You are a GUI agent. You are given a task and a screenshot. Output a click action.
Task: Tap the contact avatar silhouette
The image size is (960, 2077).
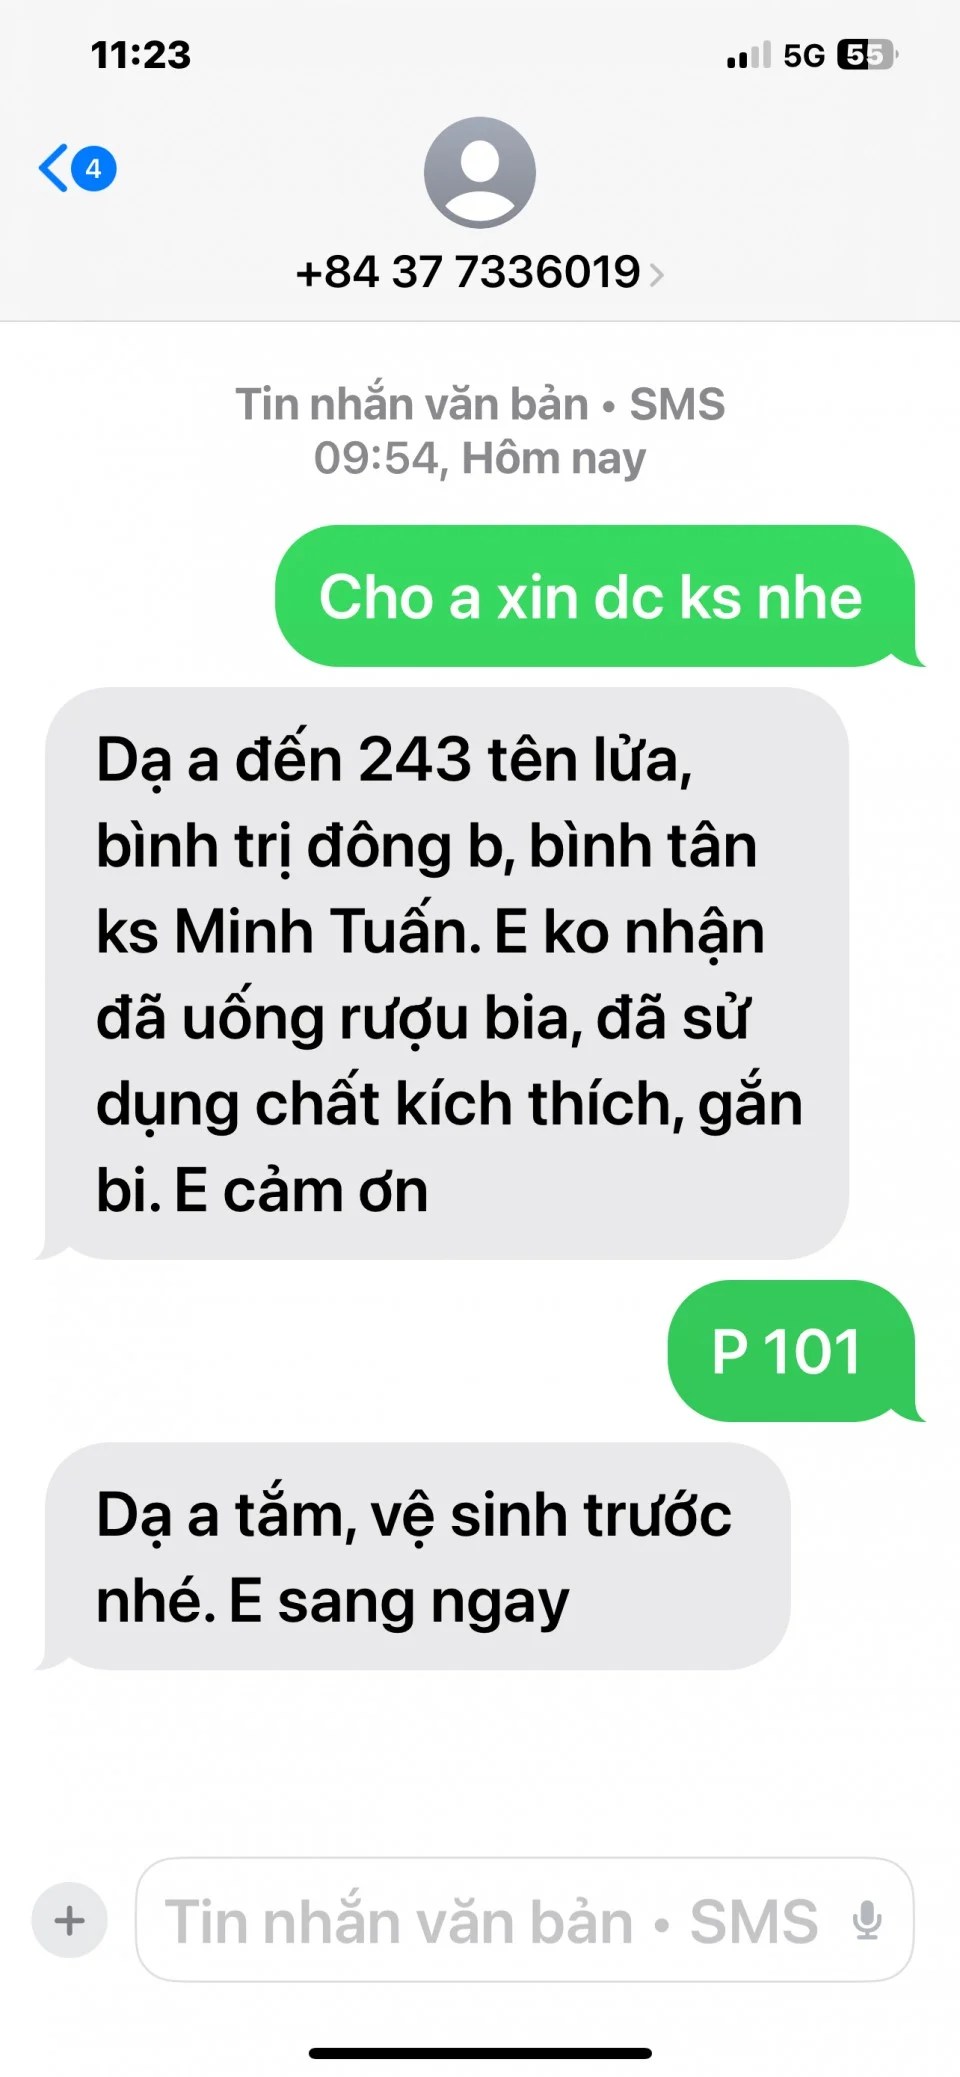point(480,173)
